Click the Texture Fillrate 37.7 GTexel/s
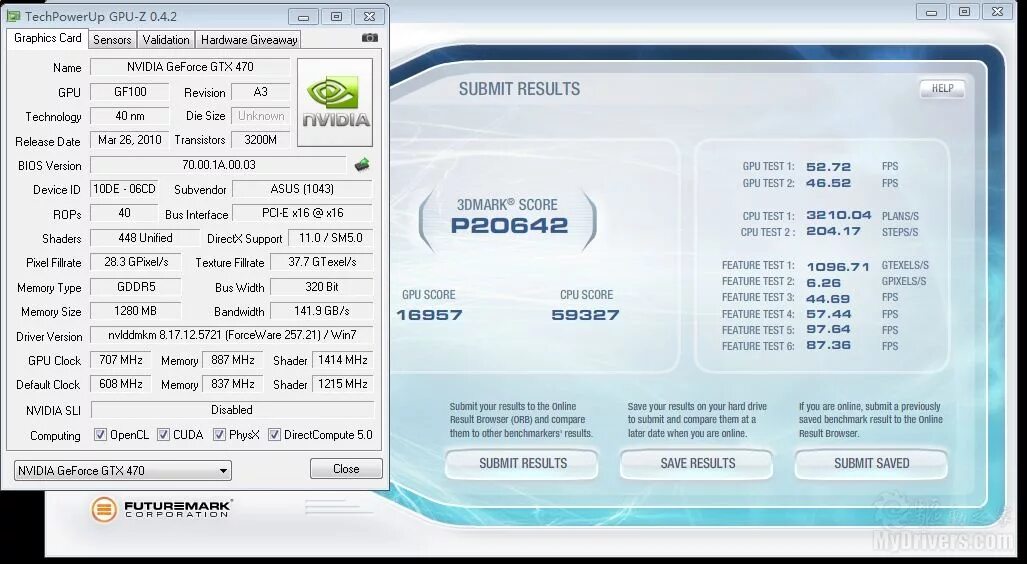This screenshot has width=1027, height=564. 322,262
